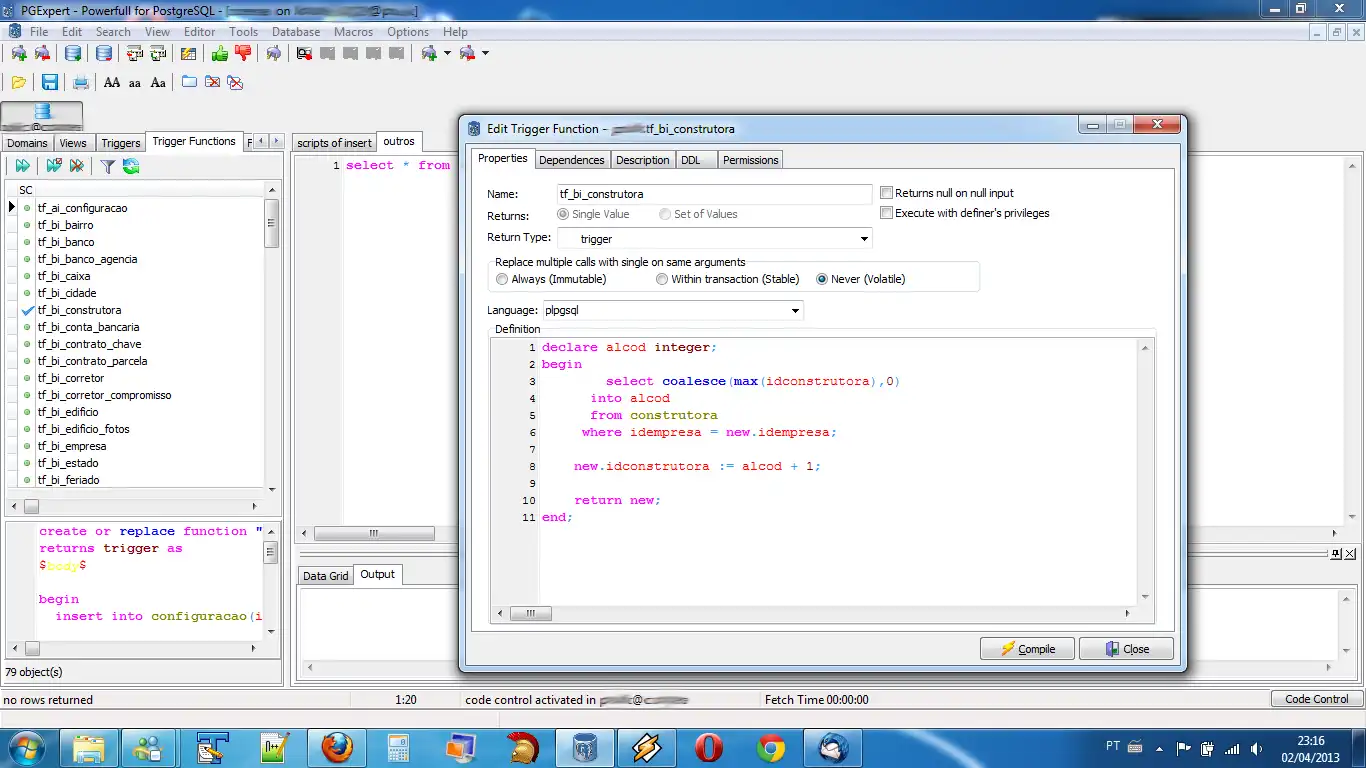Open the Triggers tab in the object panel
1366x768 pixels.
coord(120,143)
